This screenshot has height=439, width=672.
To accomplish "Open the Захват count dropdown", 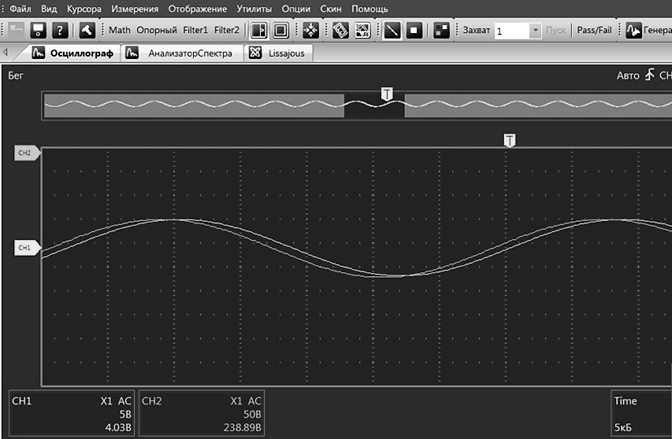I will [535, 31].
